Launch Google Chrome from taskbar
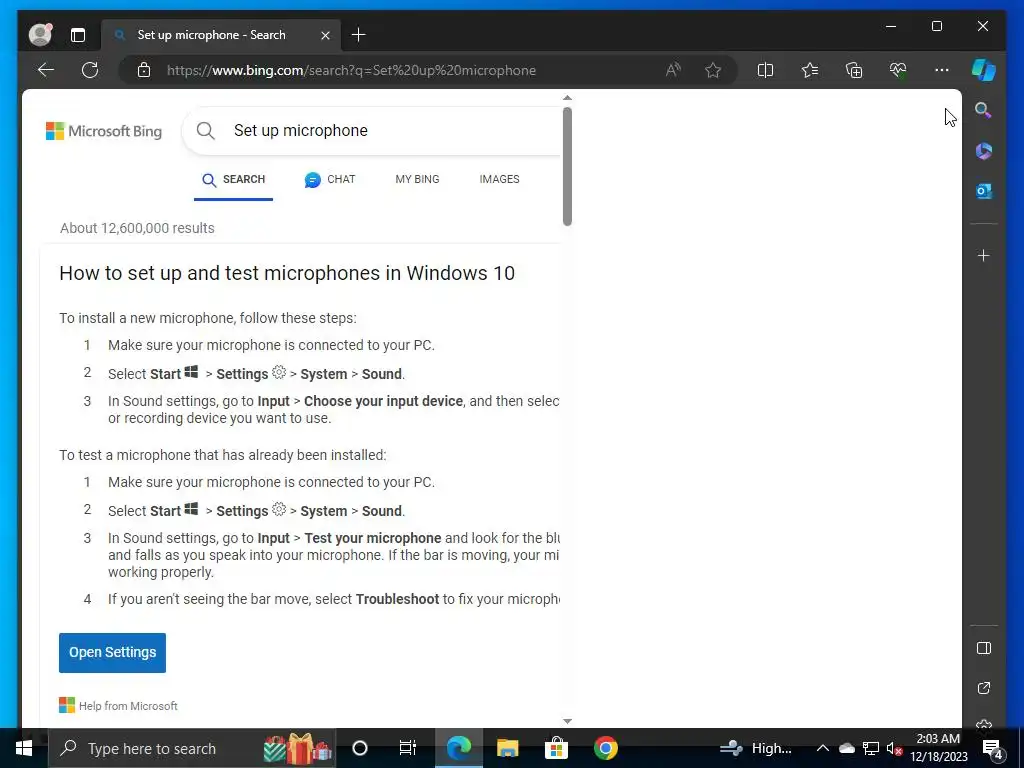Screen dimensions: 1024x768 pos(605,748)
